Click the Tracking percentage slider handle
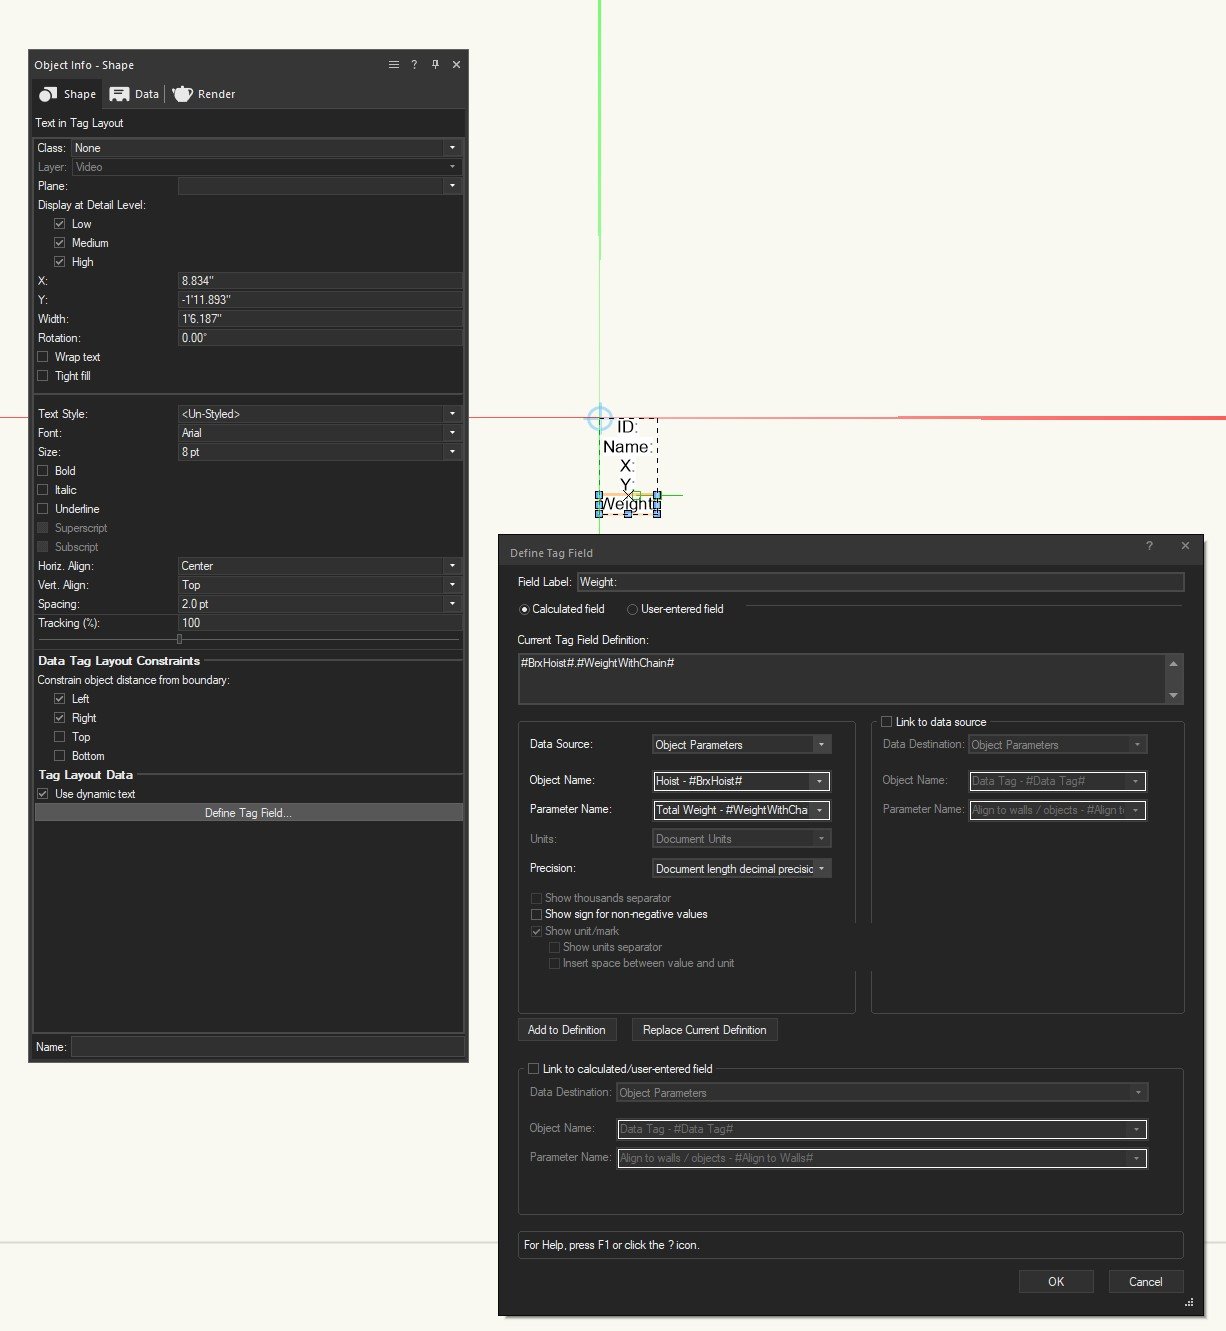This screenshot has height=1331, width=1226. pyautogui.click(x=179, y=639)
